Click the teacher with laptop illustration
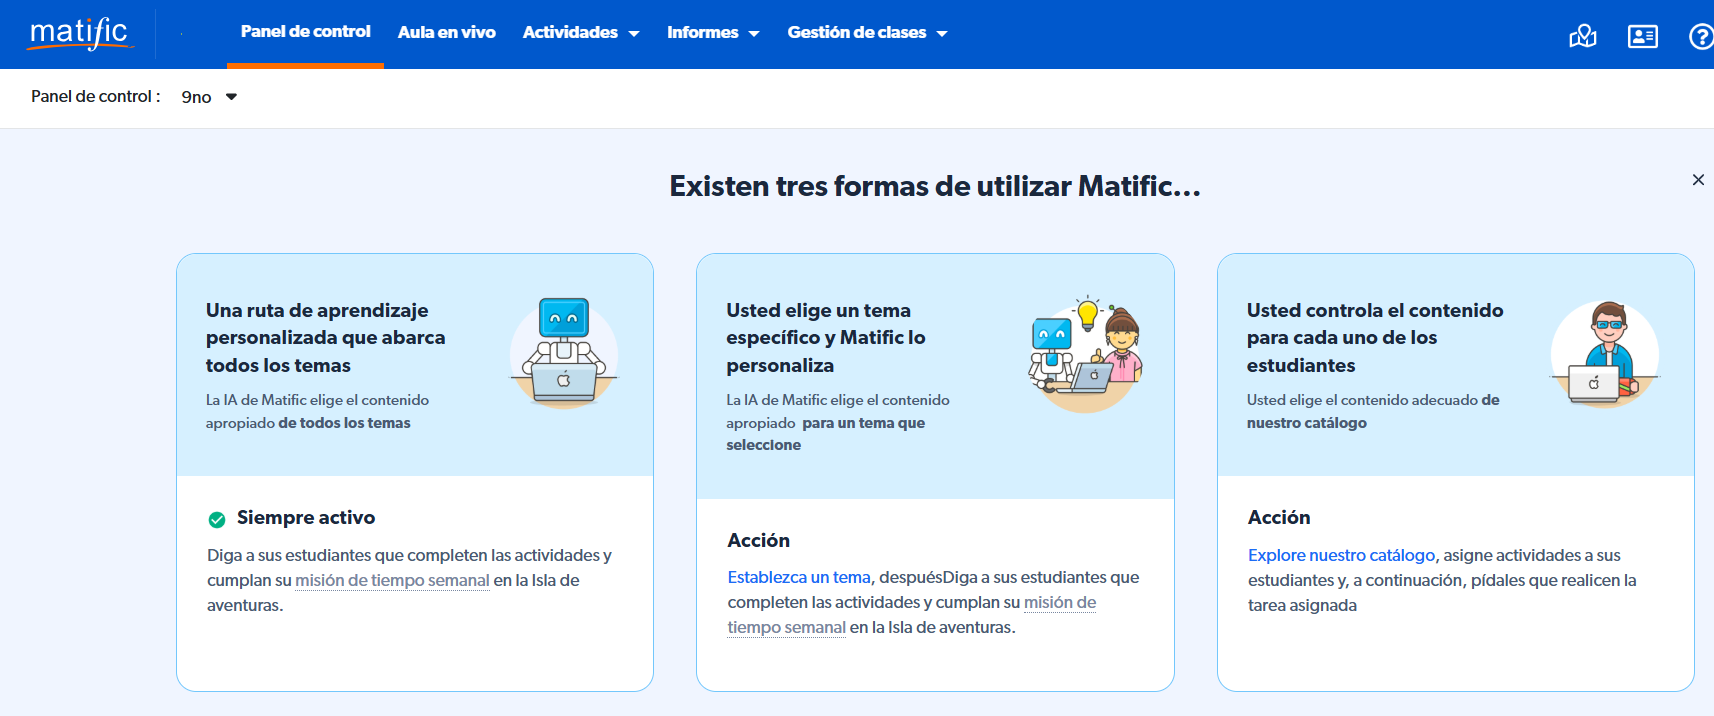The image size is (1714, 716). pos(1605,353)
